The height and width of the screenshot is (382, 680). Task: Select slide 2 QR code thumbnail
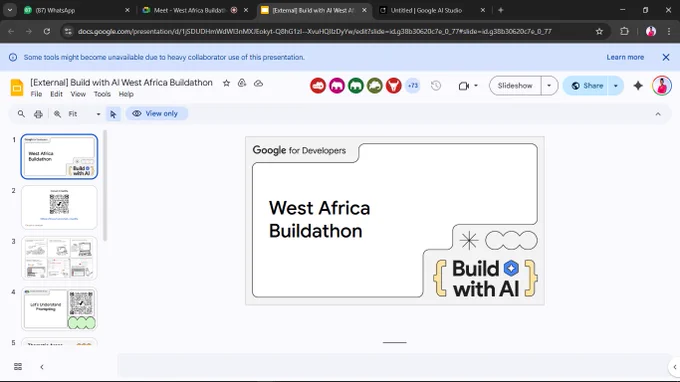59,207
